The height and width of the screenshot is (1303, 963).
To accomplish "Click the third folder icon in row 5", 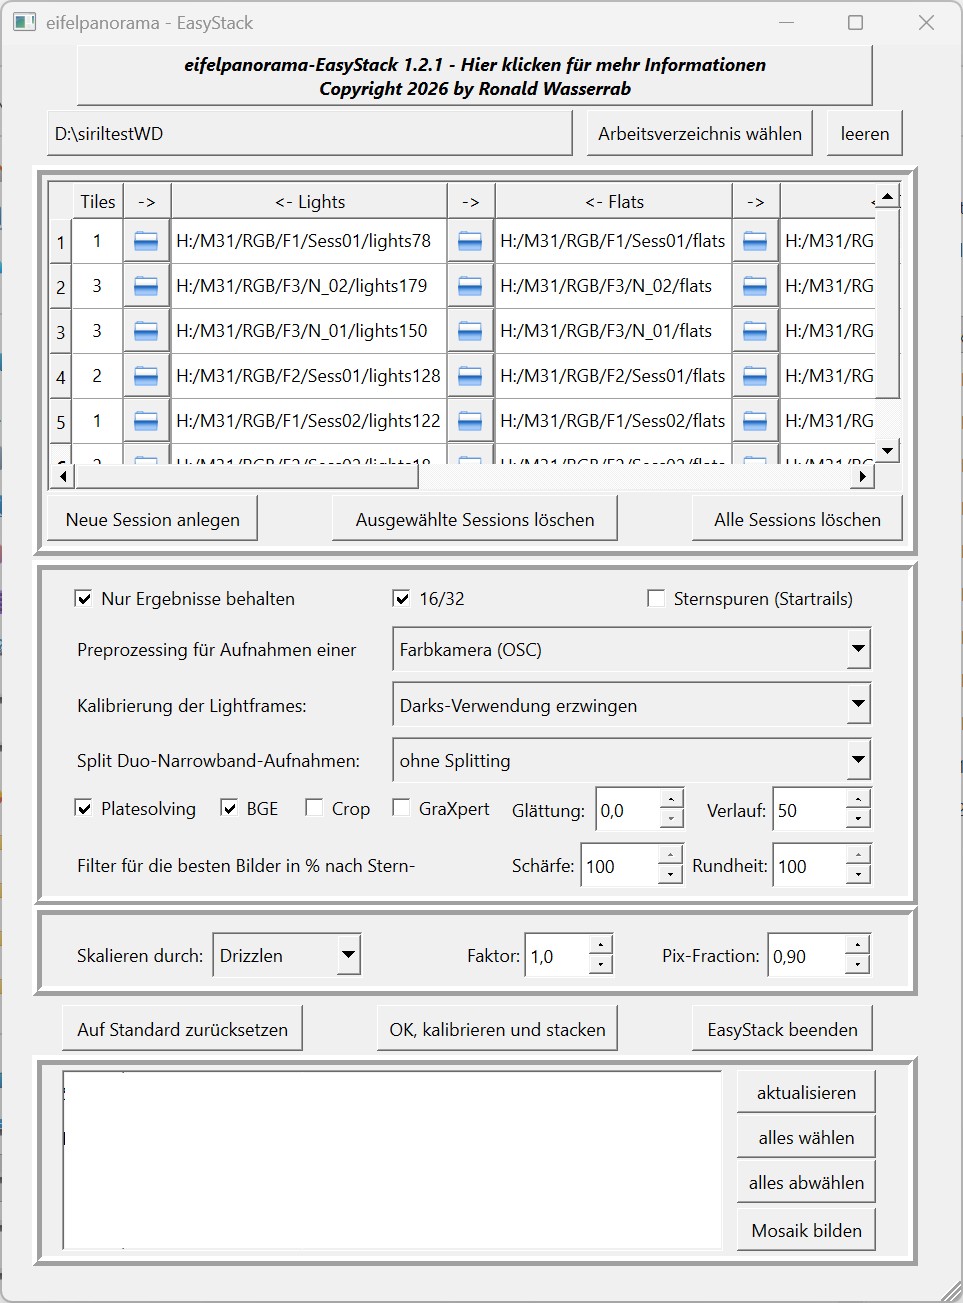I will point(755,421).
